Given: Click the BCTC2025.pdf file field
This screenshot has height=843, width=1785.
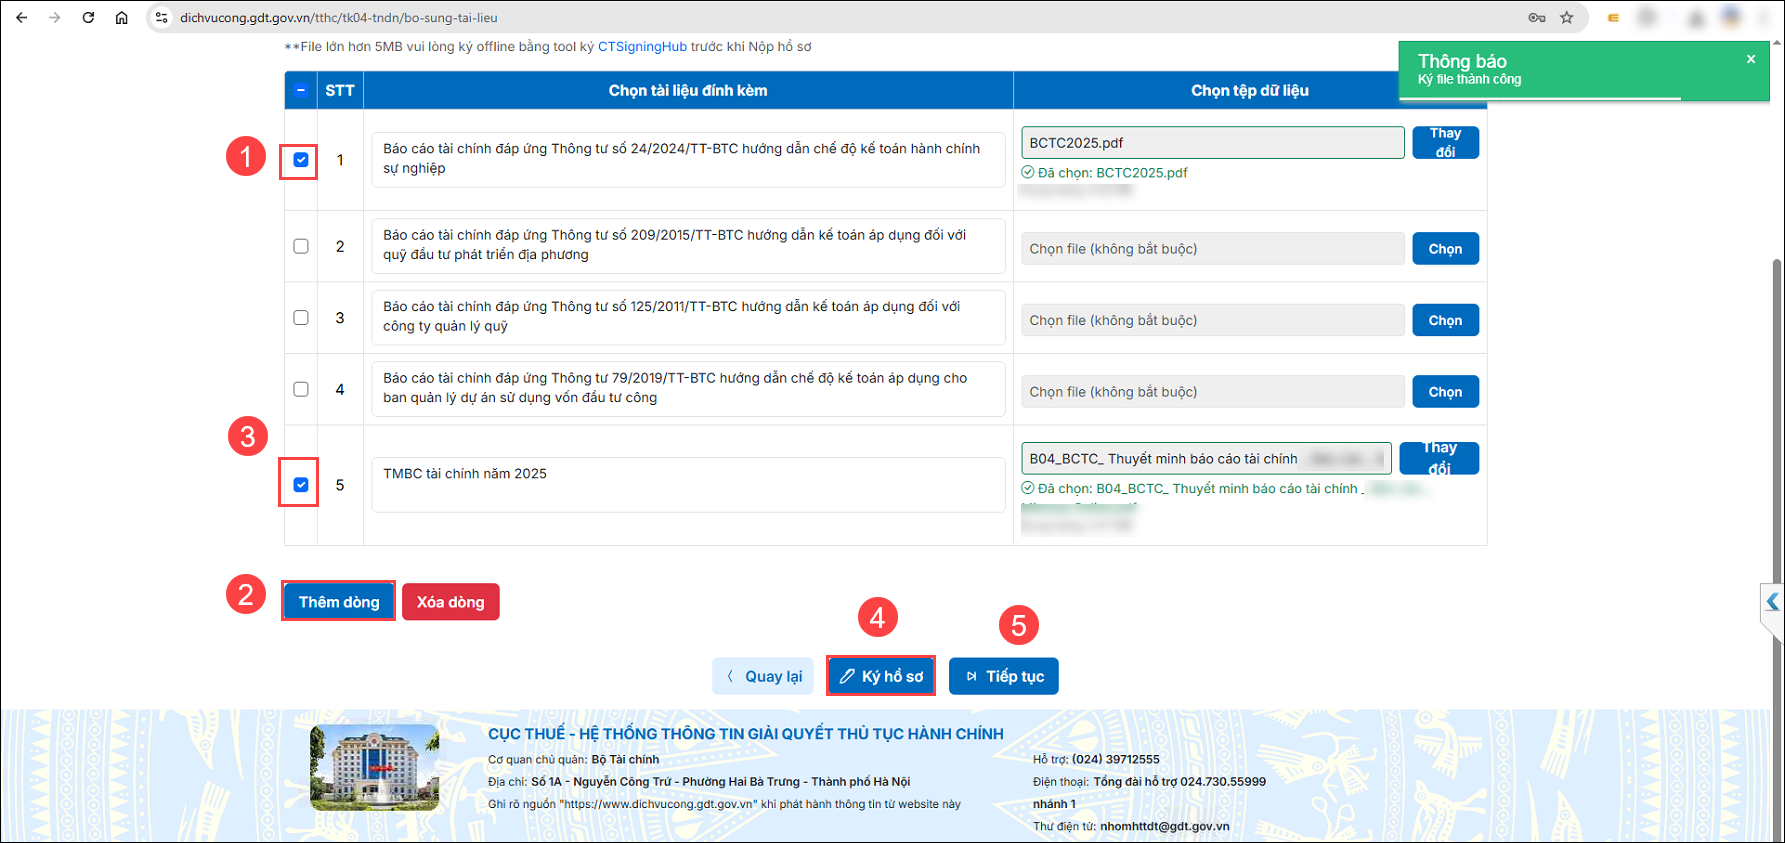Looking at the screenshot, I should point(1212,143).
